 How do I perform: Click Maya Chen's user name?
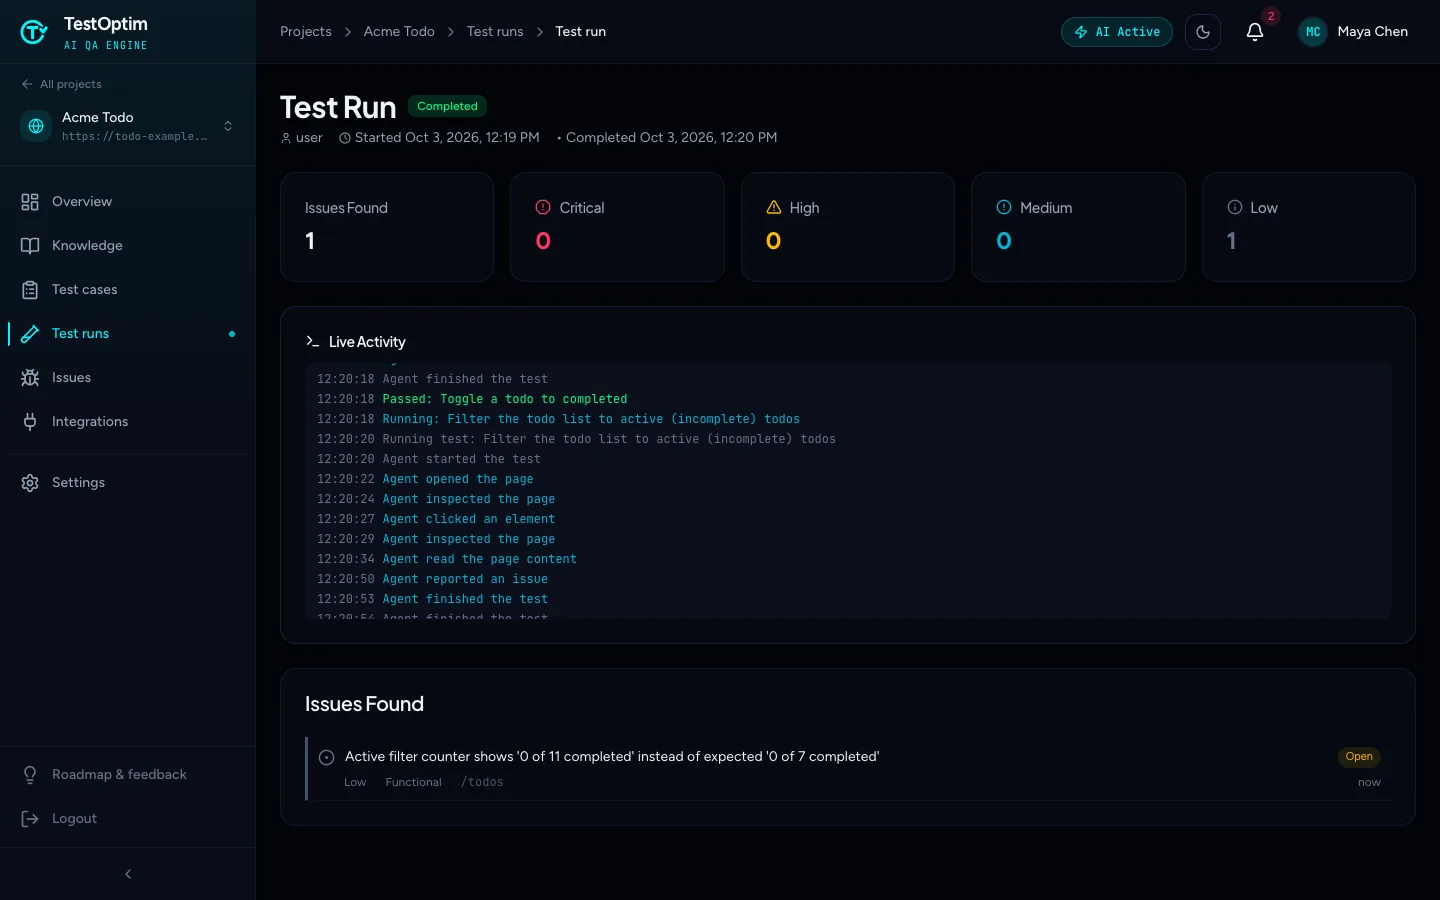pyautogui.click(x=1373, y=32)
